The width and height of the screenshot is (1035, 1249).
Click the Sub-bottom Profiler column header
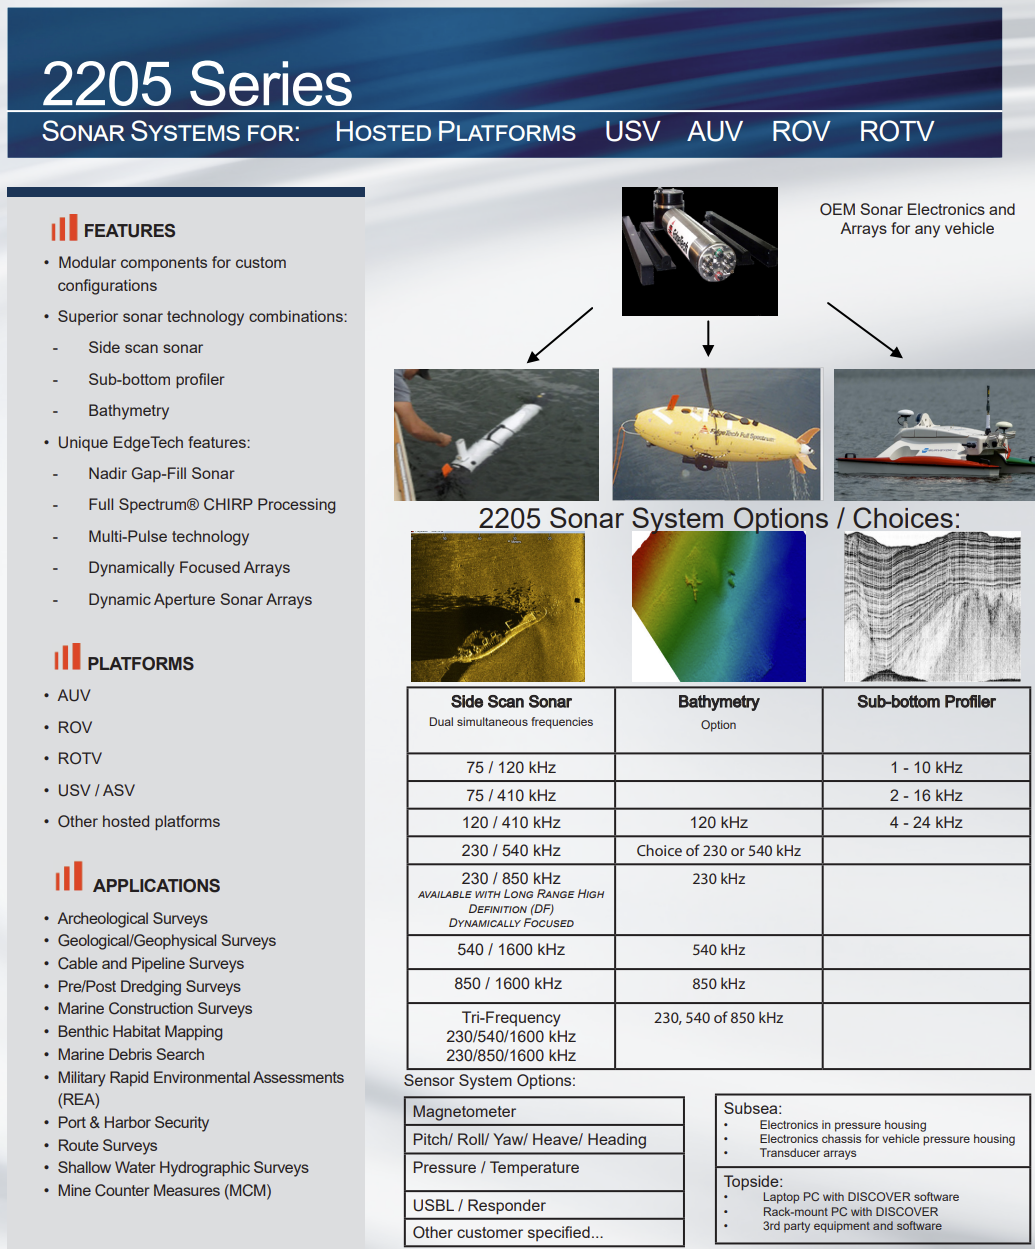[x=926, y=702]
